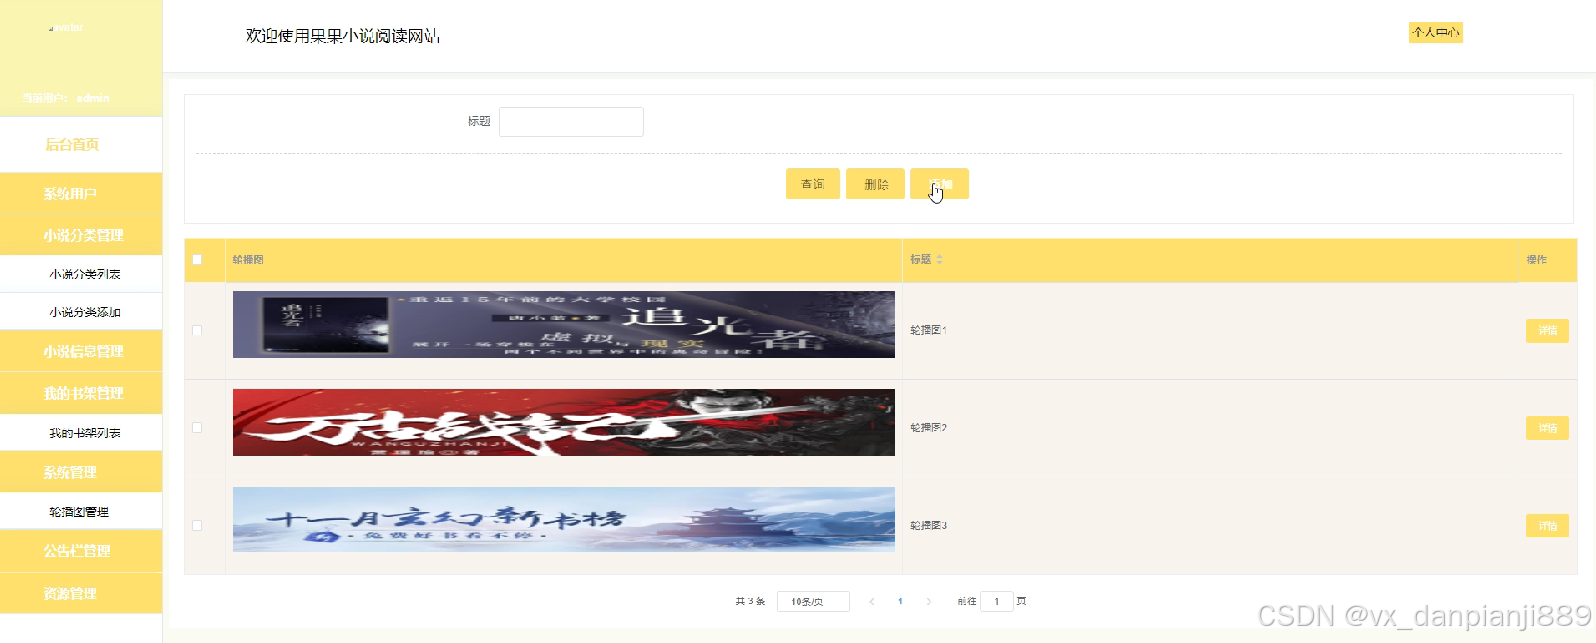
Task: Open the 10条/页 page size dropdown
Action: (x=813, y=601)
